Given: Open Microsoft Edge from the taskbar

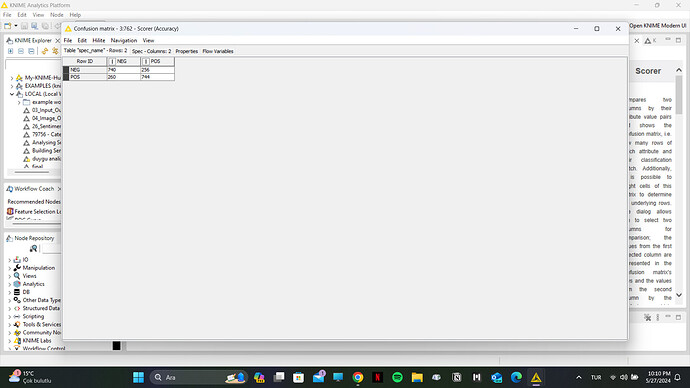Looking at the screenshot, I should pos(516,377).
